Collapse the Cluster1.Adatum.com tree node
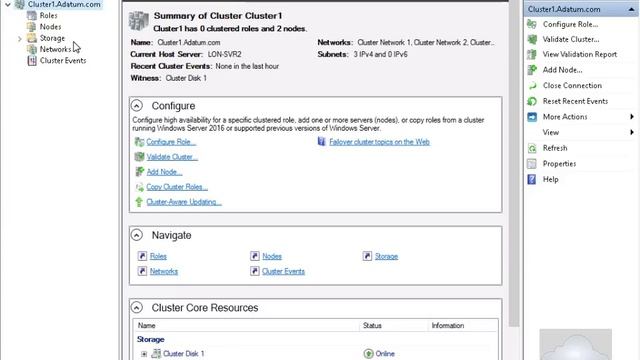 [8, 4]
